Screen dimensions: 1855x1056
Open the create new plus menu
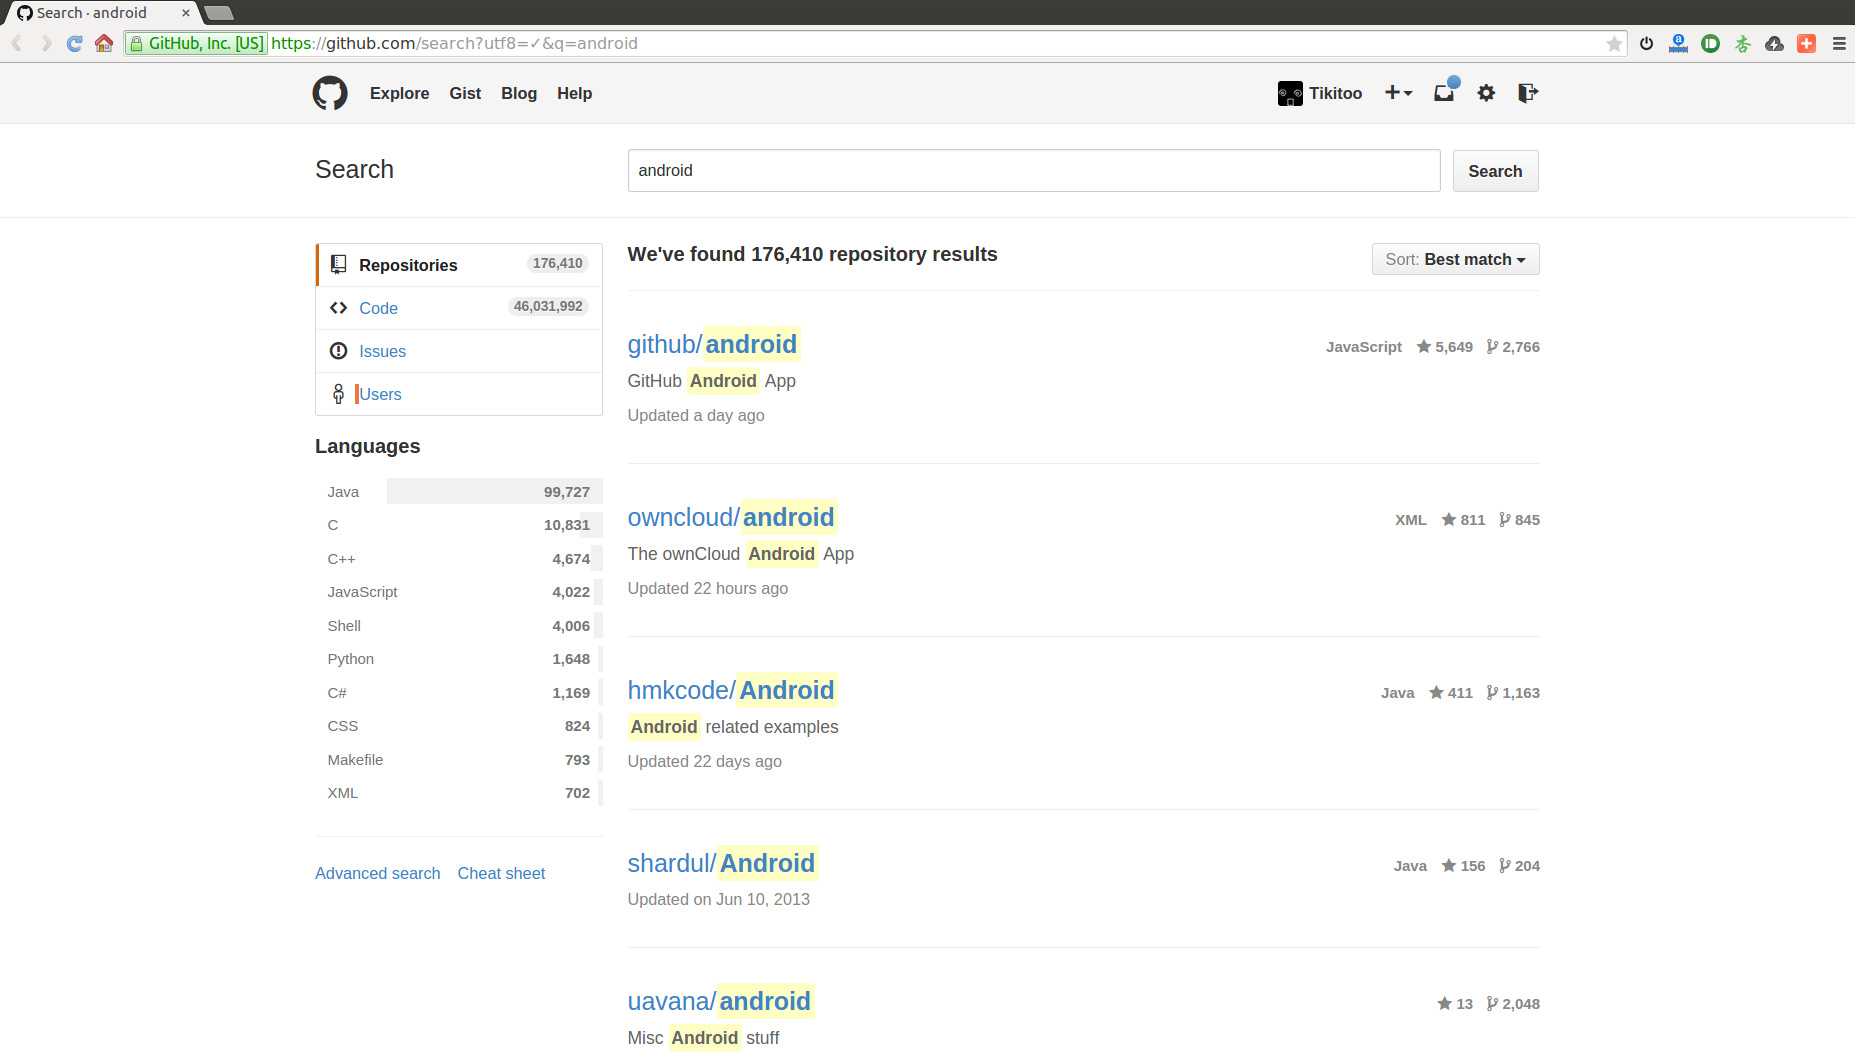coord(1398,92)
